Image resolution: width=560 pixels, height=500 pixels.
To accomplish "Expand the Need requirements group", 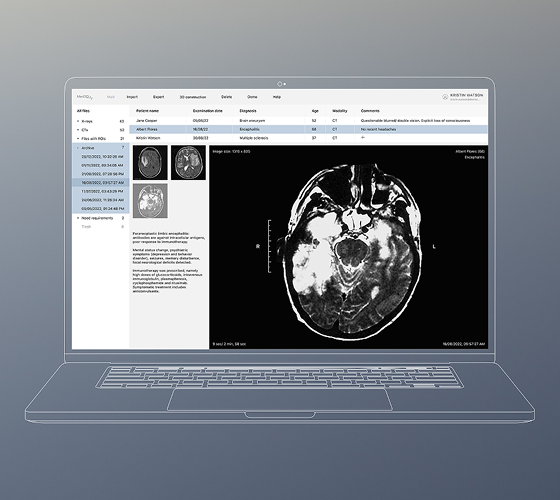I will tap(78, 218).
